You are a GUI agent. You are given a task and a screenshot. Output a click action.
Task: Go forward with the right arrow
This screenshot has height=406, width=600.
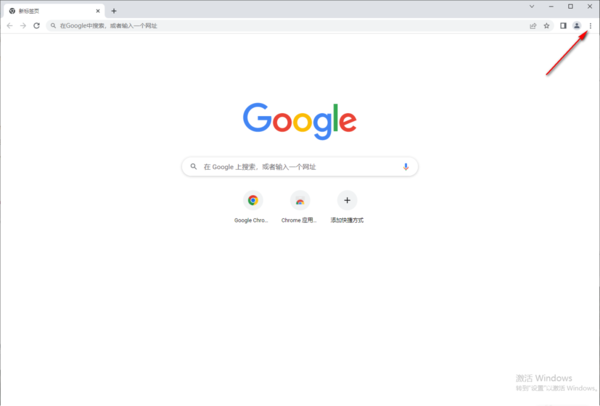point(23,26)
